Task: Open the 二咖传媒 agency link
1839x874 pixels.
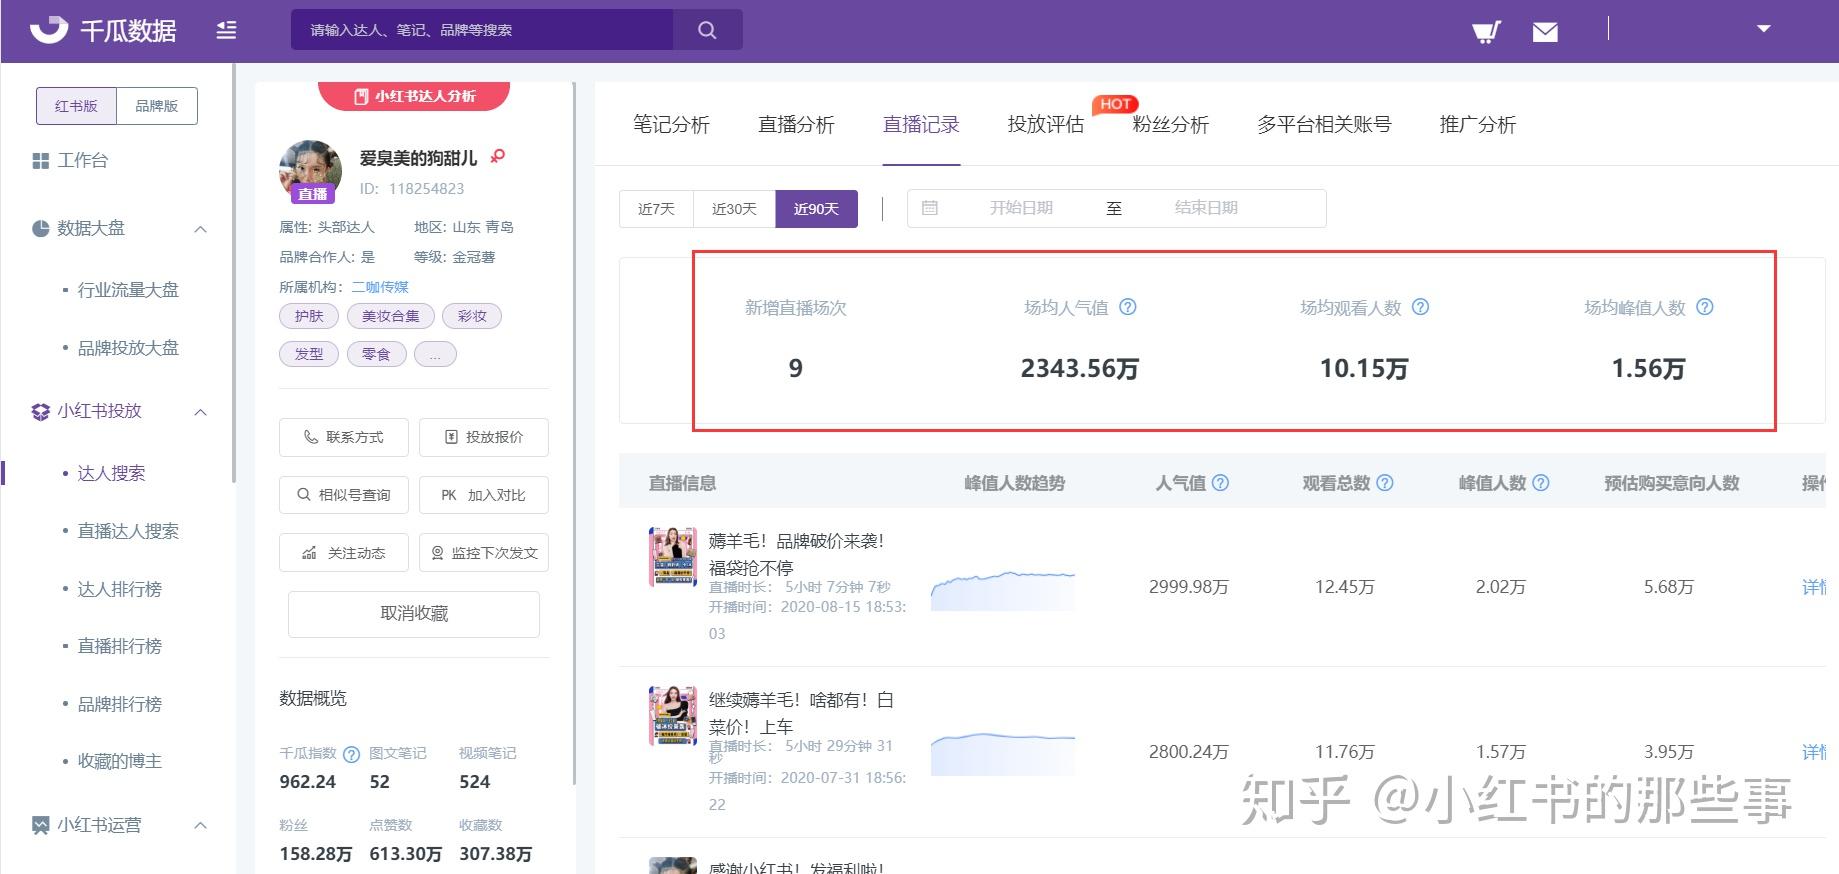Action: [380, 287]
